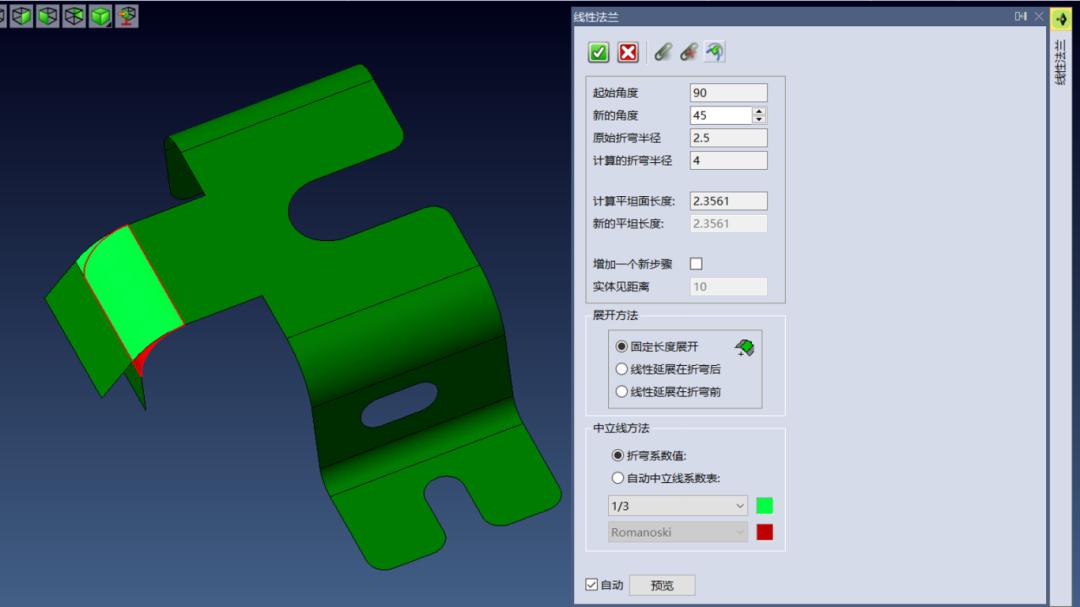The image size is (1080, 607).
Task: Click the 原始折弯半径 field showing 2.5
Action: pos(729,138)
